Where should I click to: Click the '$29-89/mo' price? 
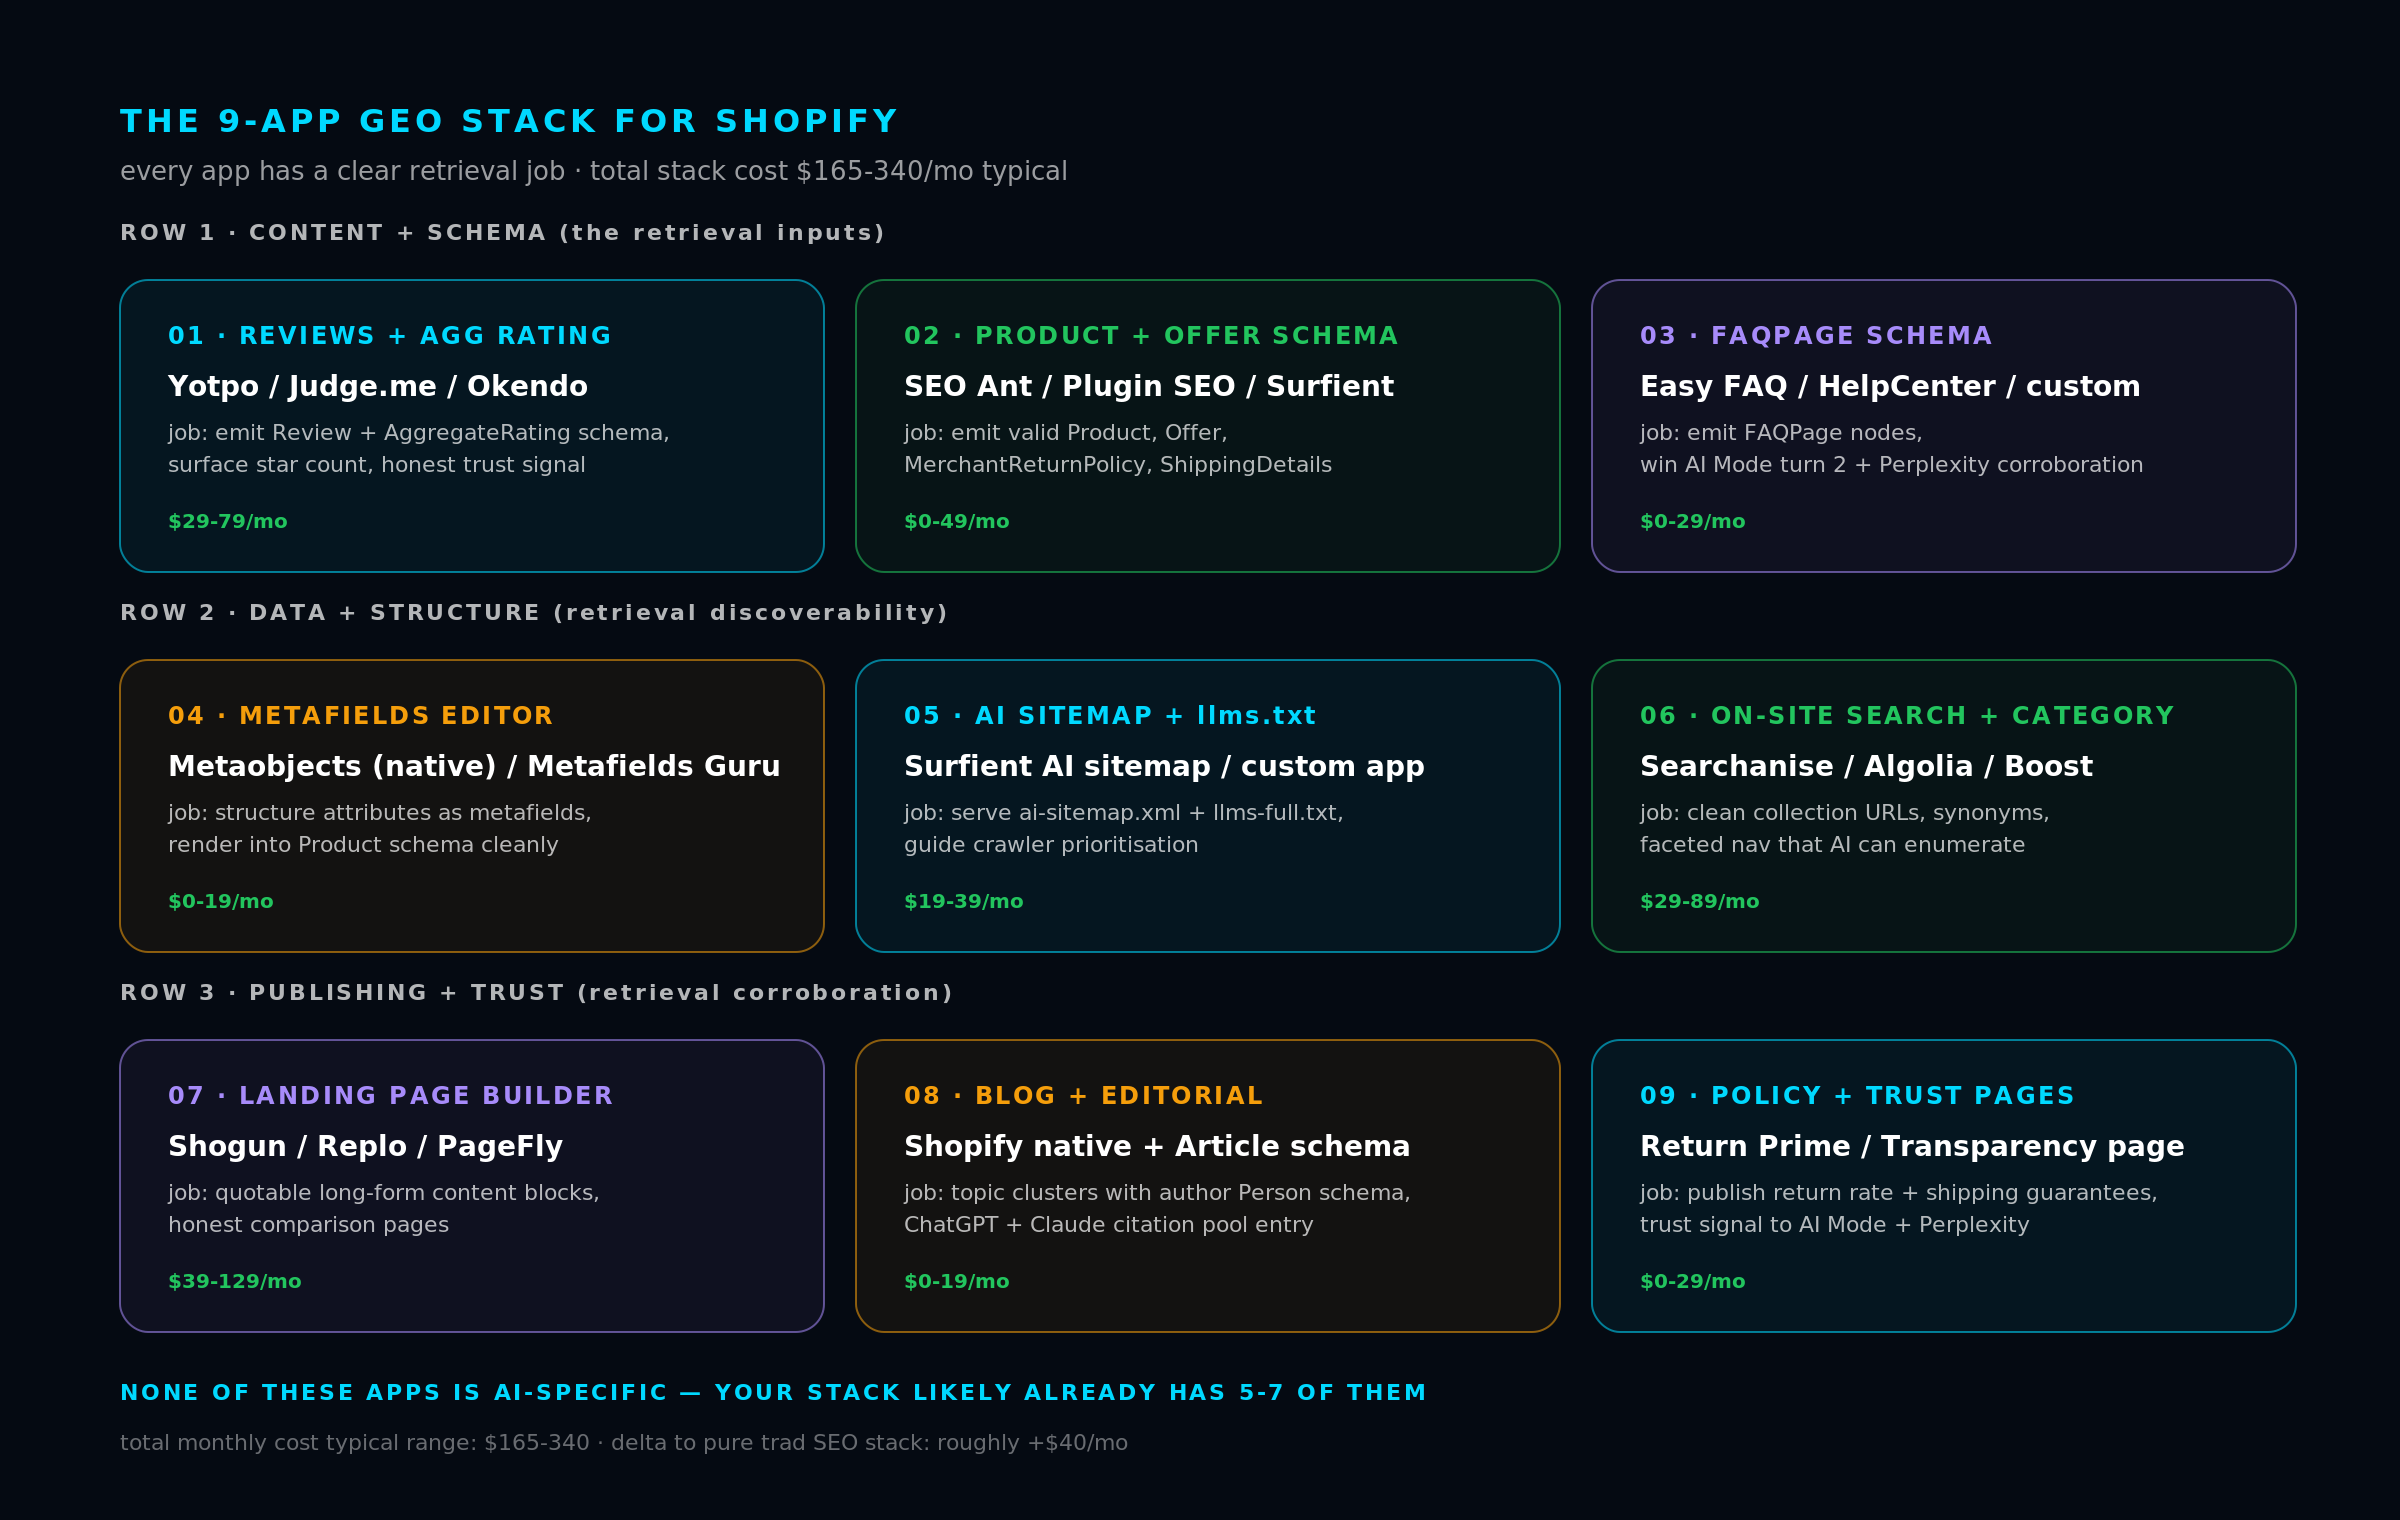coord(1700,902)
